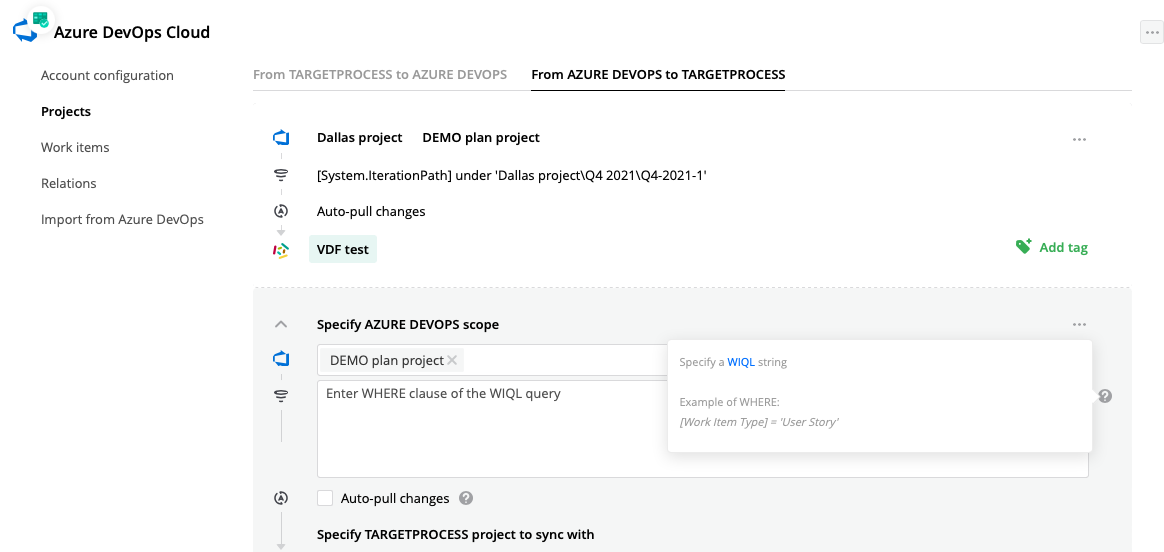Open the three-dot menu for Specify scope section
Viewport: 1164px width, 552px height.
point(1079,324)
